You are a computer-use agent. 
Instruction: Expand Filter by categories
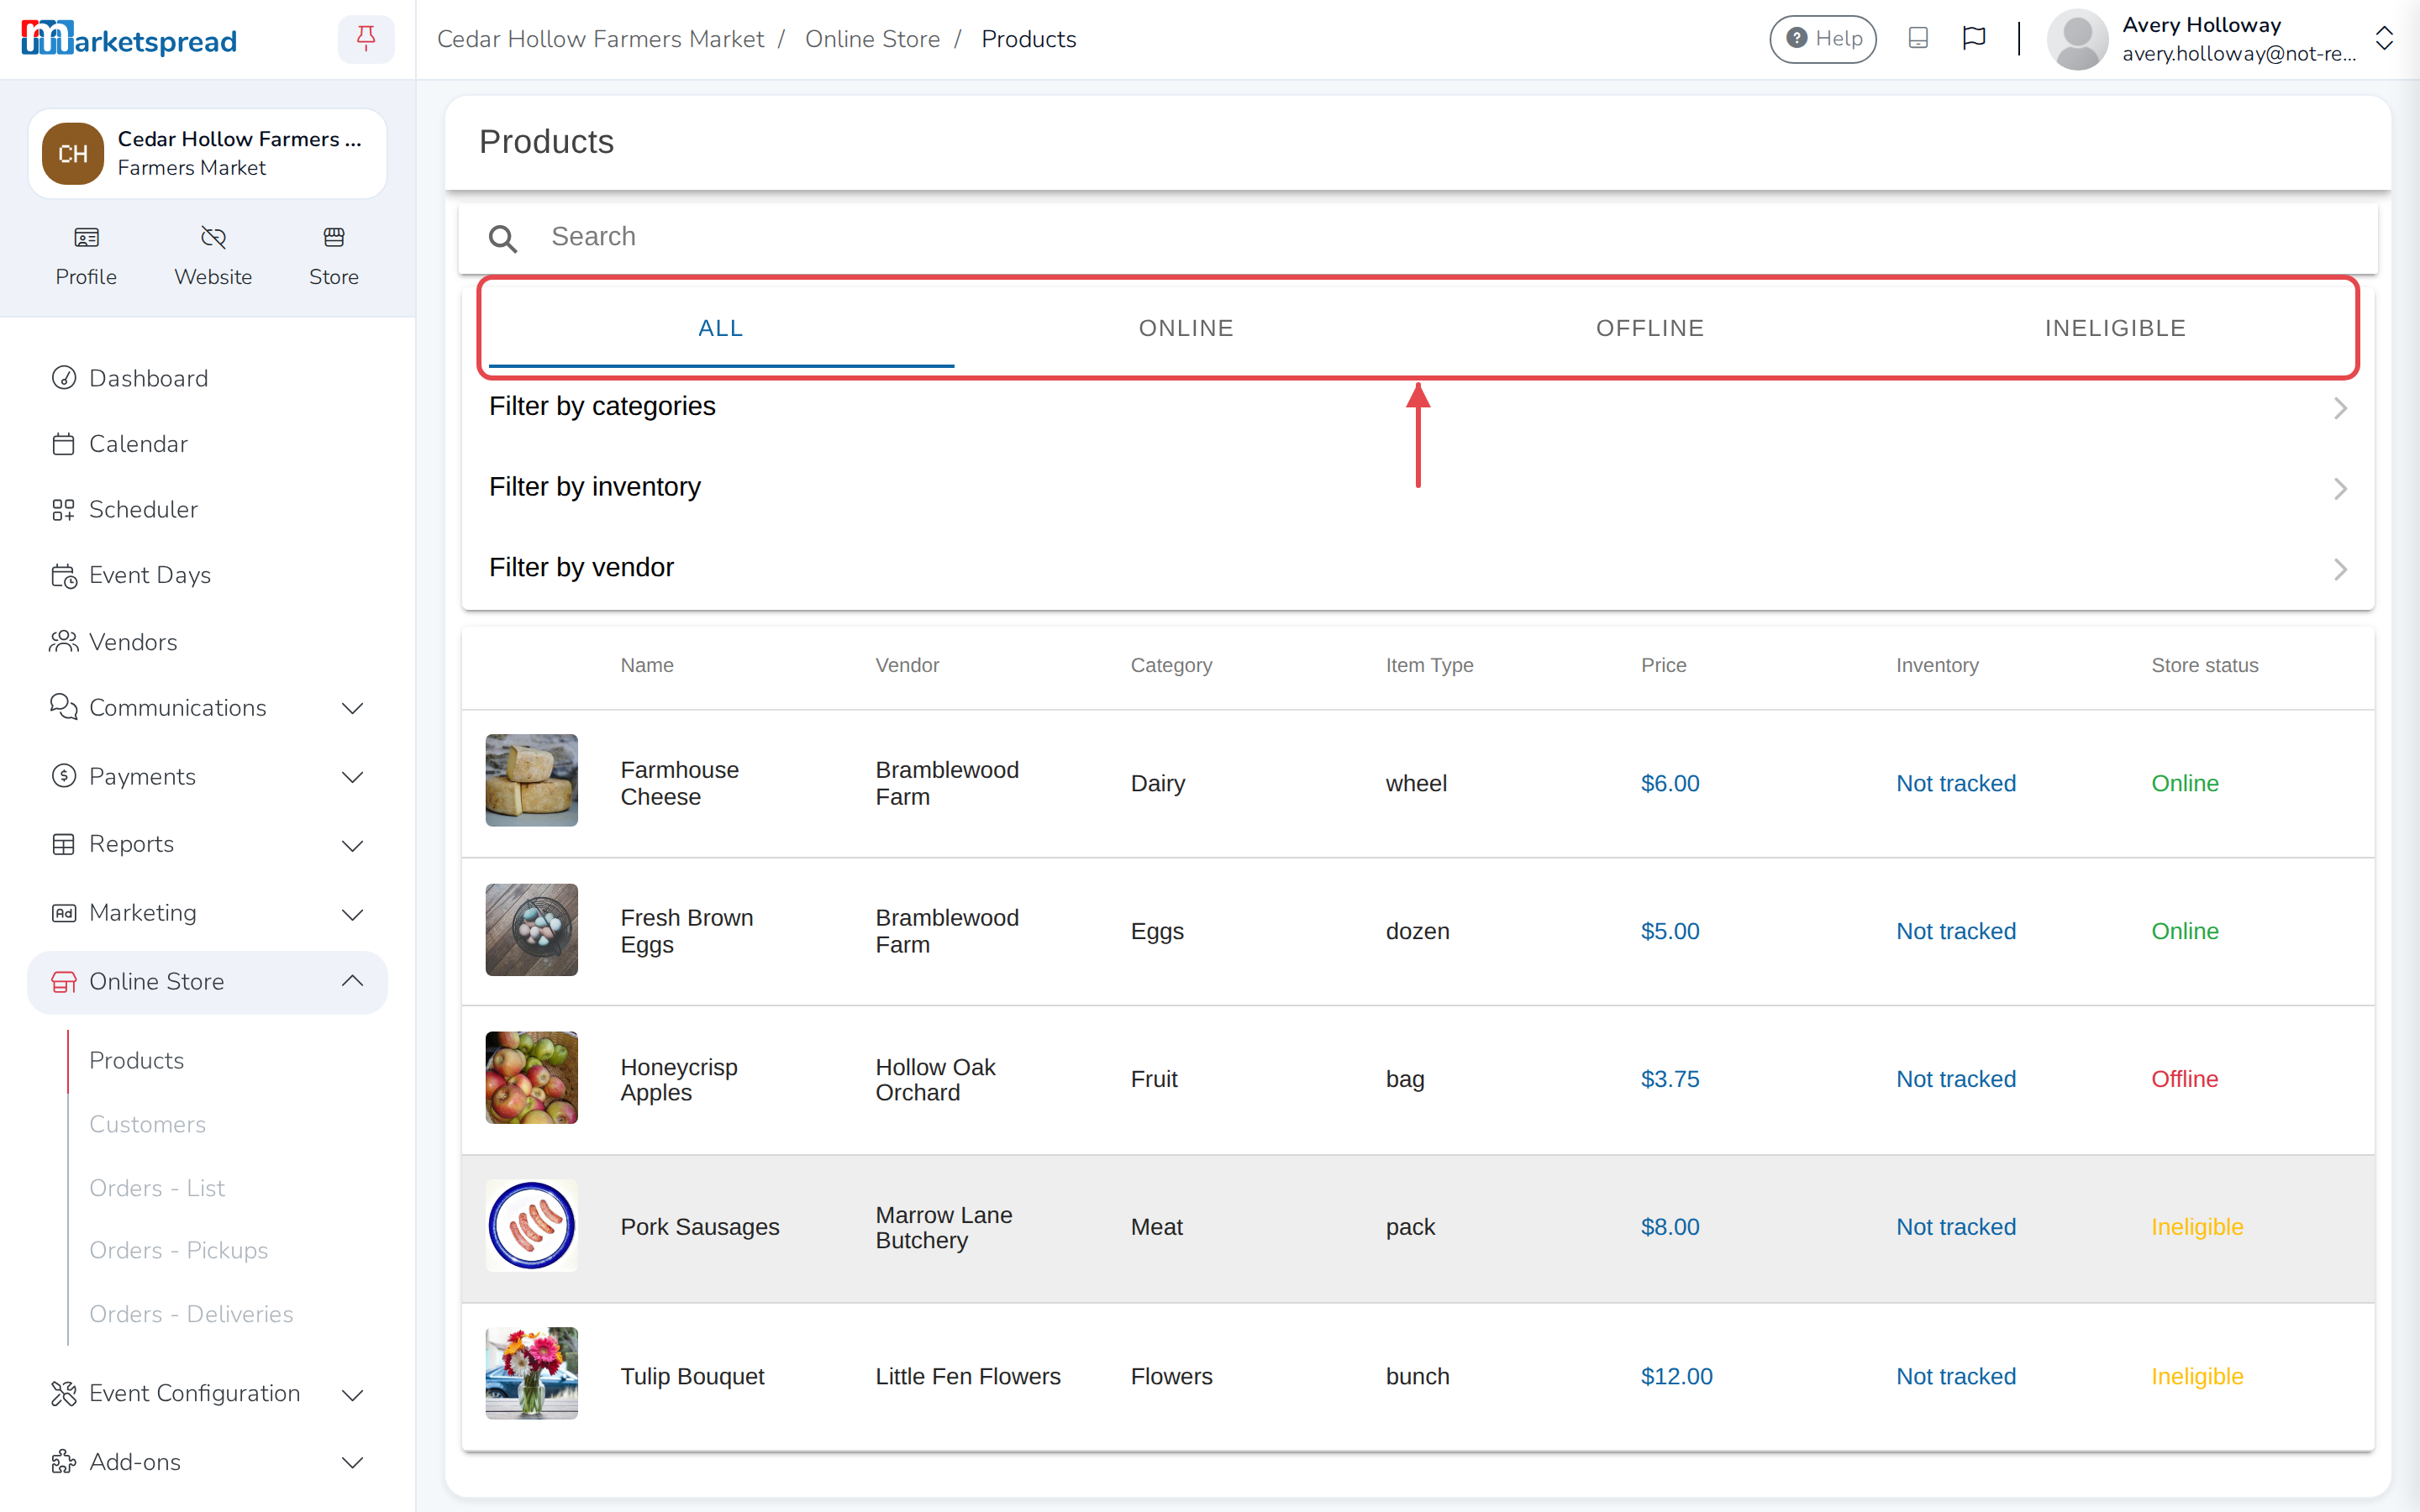[x=1417, y=407]
